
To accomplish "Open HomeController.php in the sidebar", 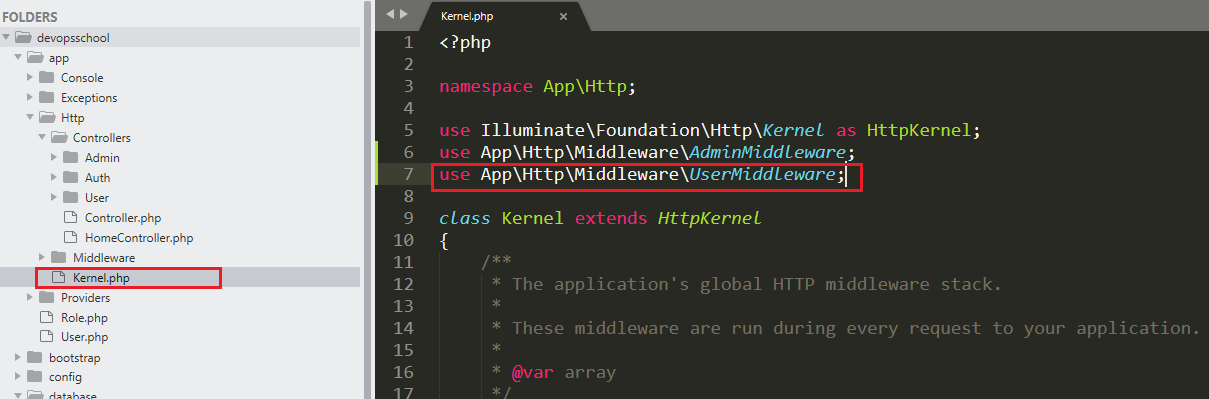I will pos(139,238).
